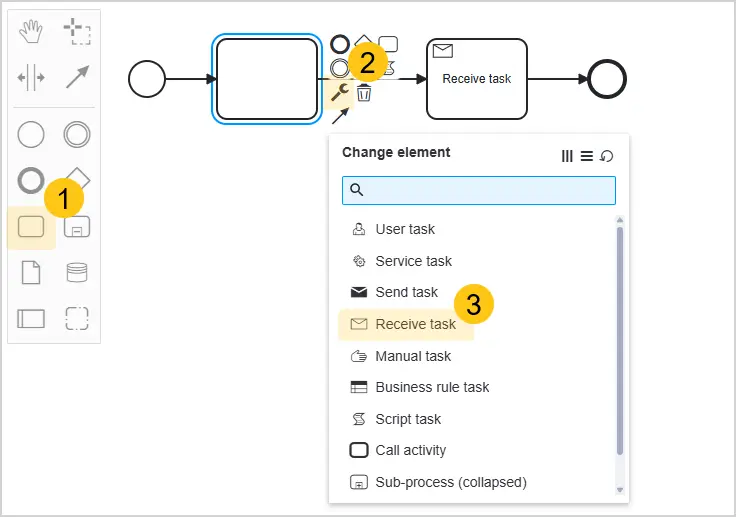Screen dimensions: 736x517
Task: Create an intermediate event from palette
Action: [x=77, y=135]
